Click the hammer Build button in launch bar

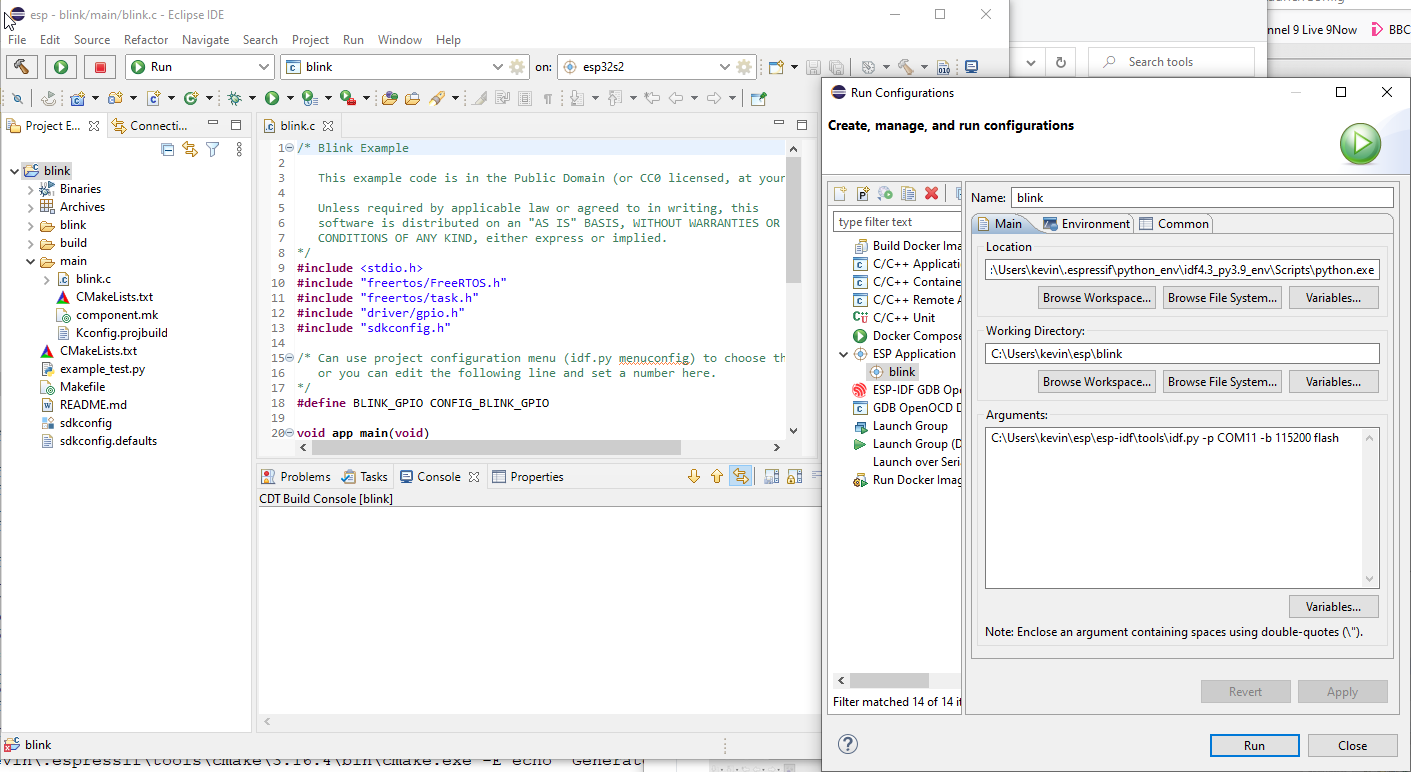tap(22, 67)
